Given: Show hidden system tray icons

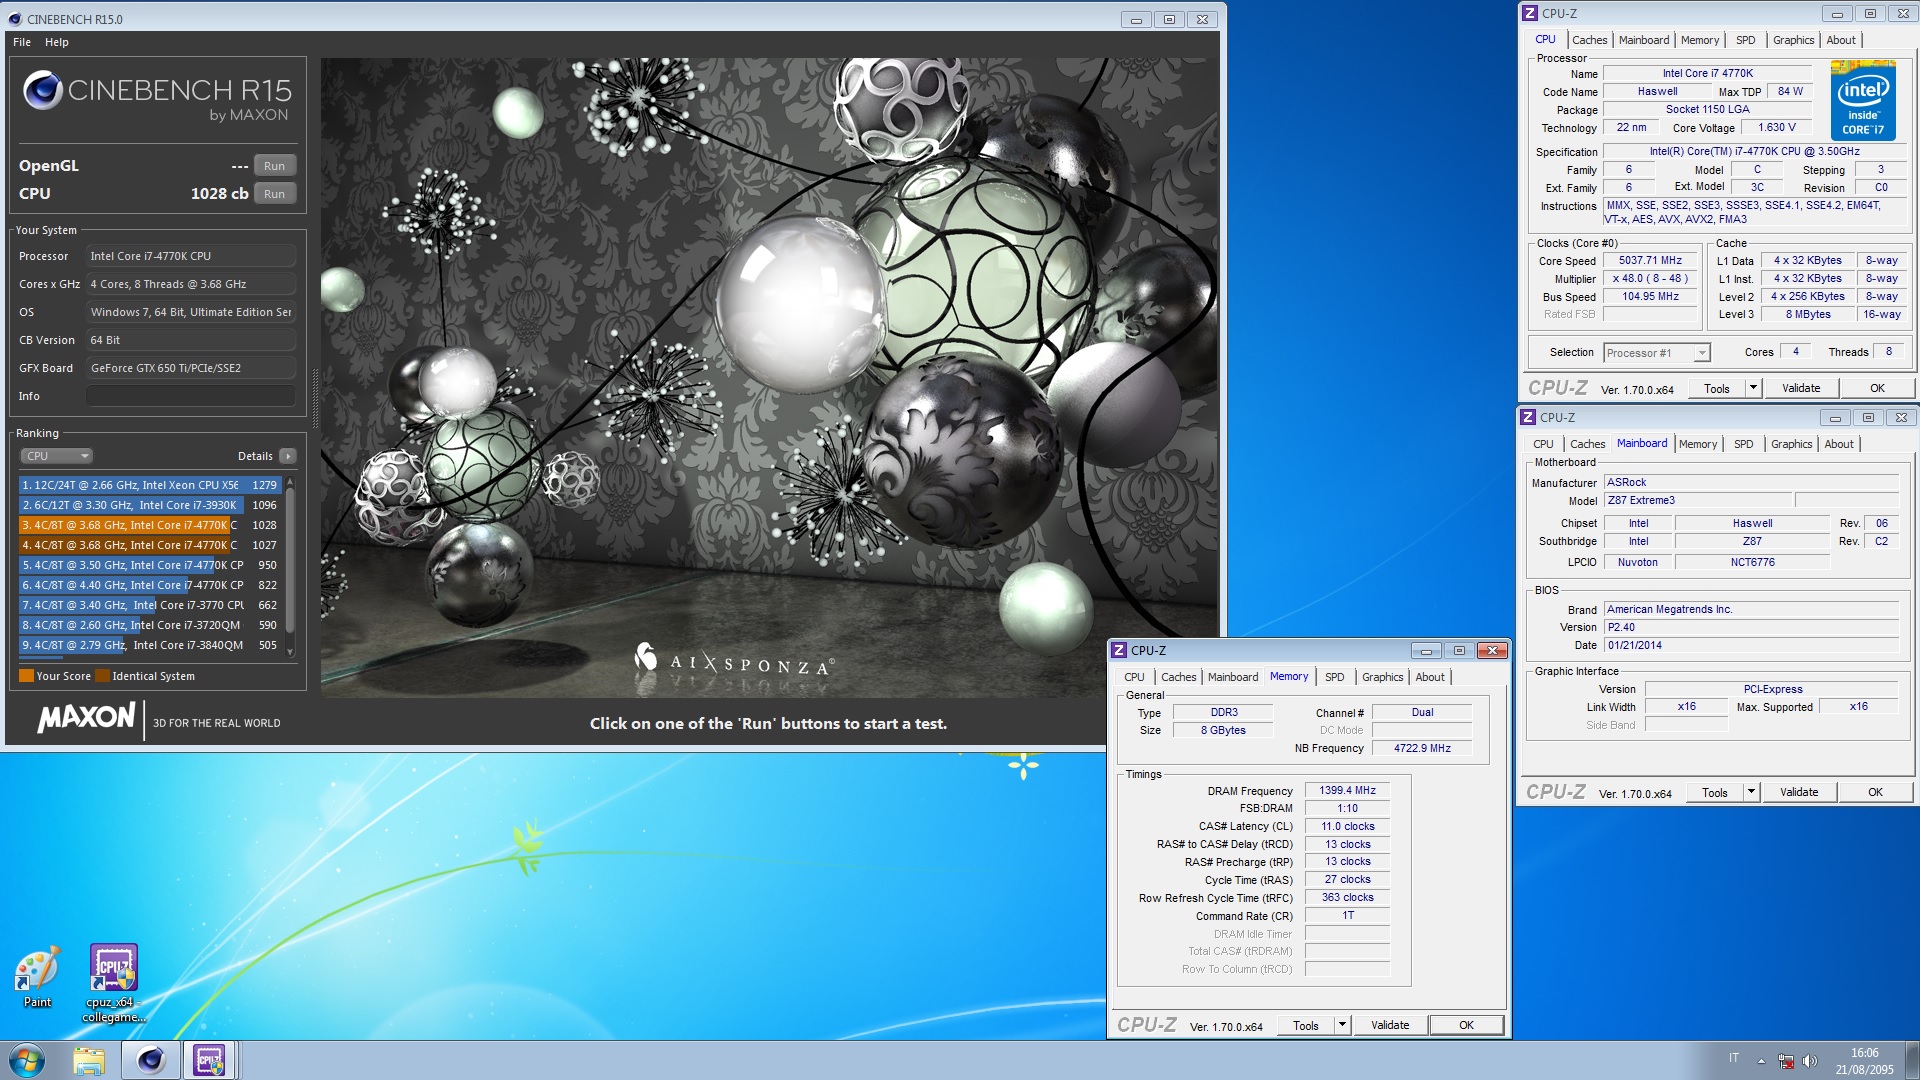Looking at the screenshot, I should point(1761,1061).
